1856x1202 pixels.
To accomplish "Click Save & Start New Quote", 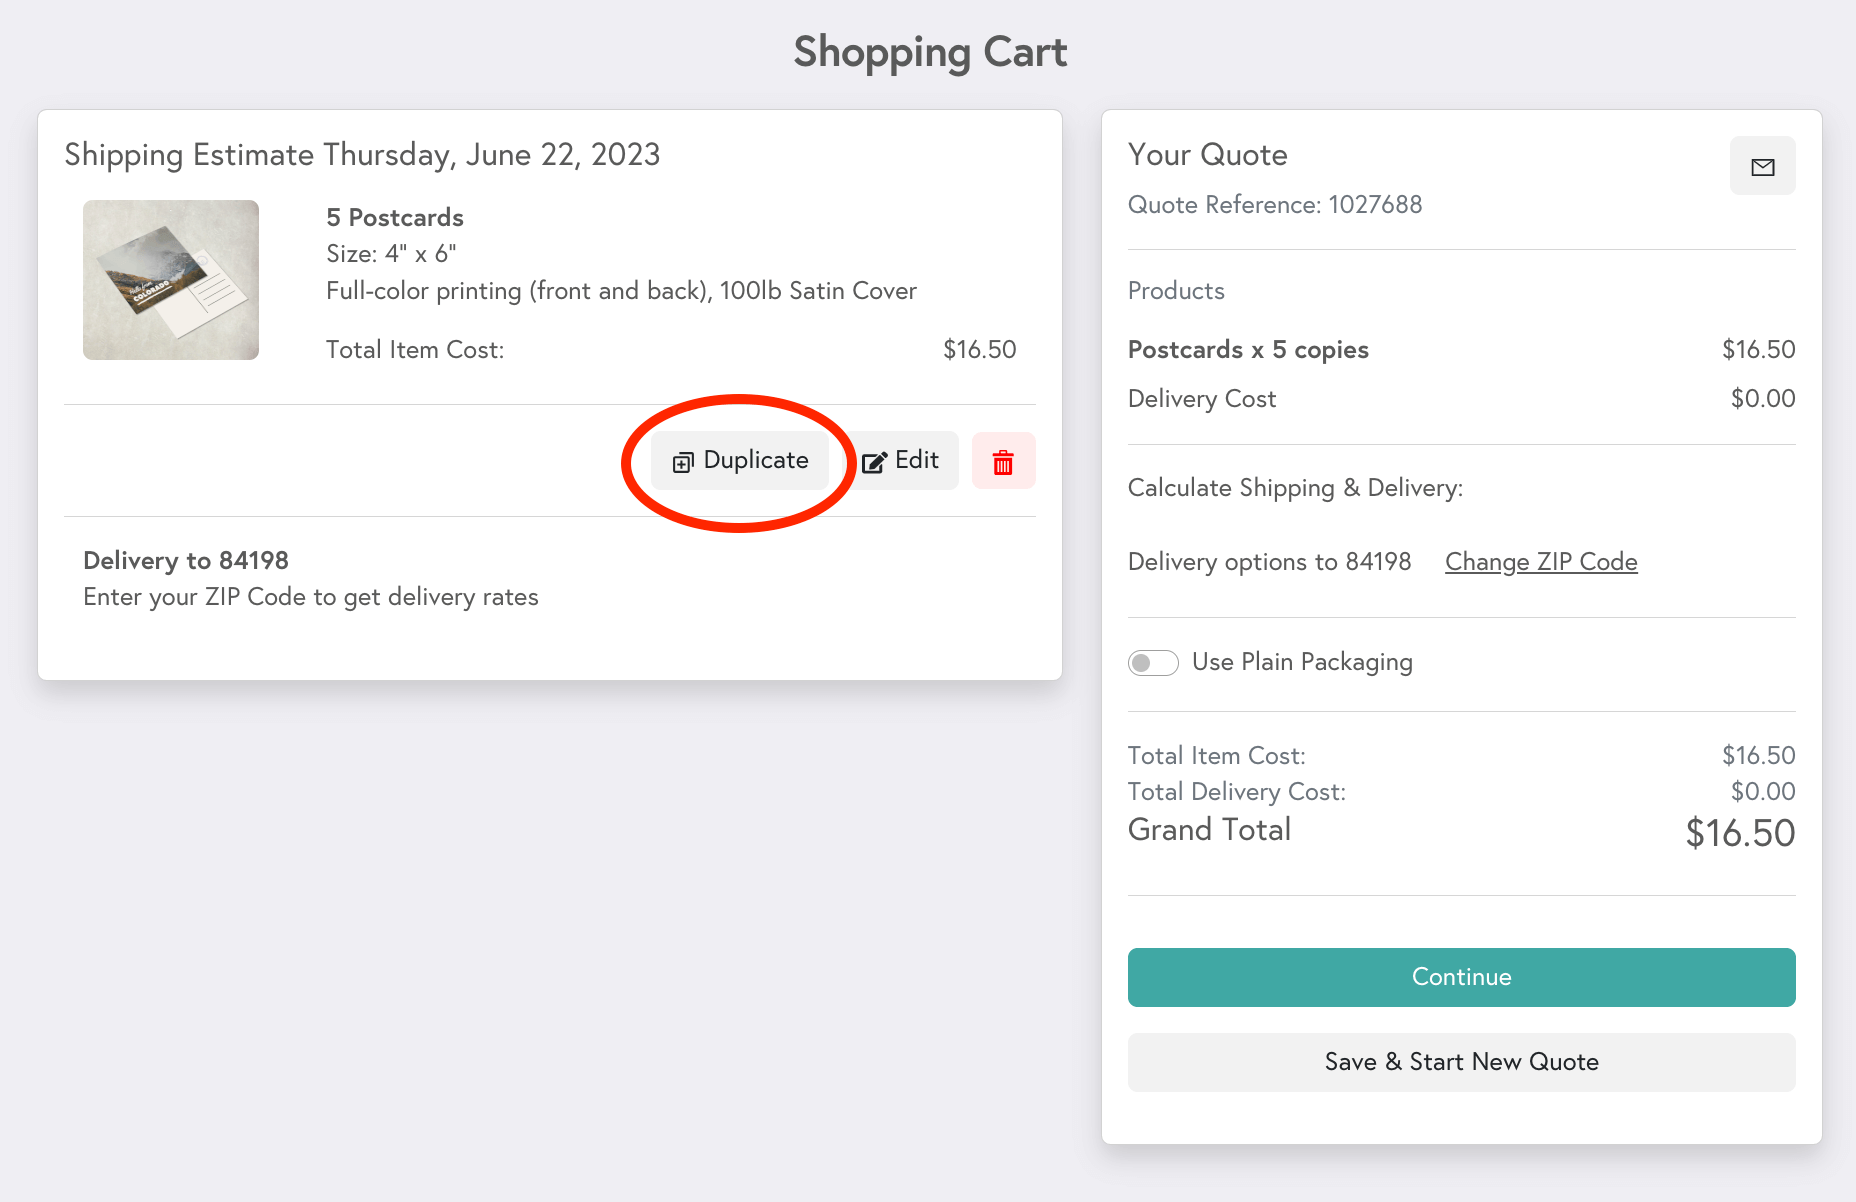I will (1460, 1062).
